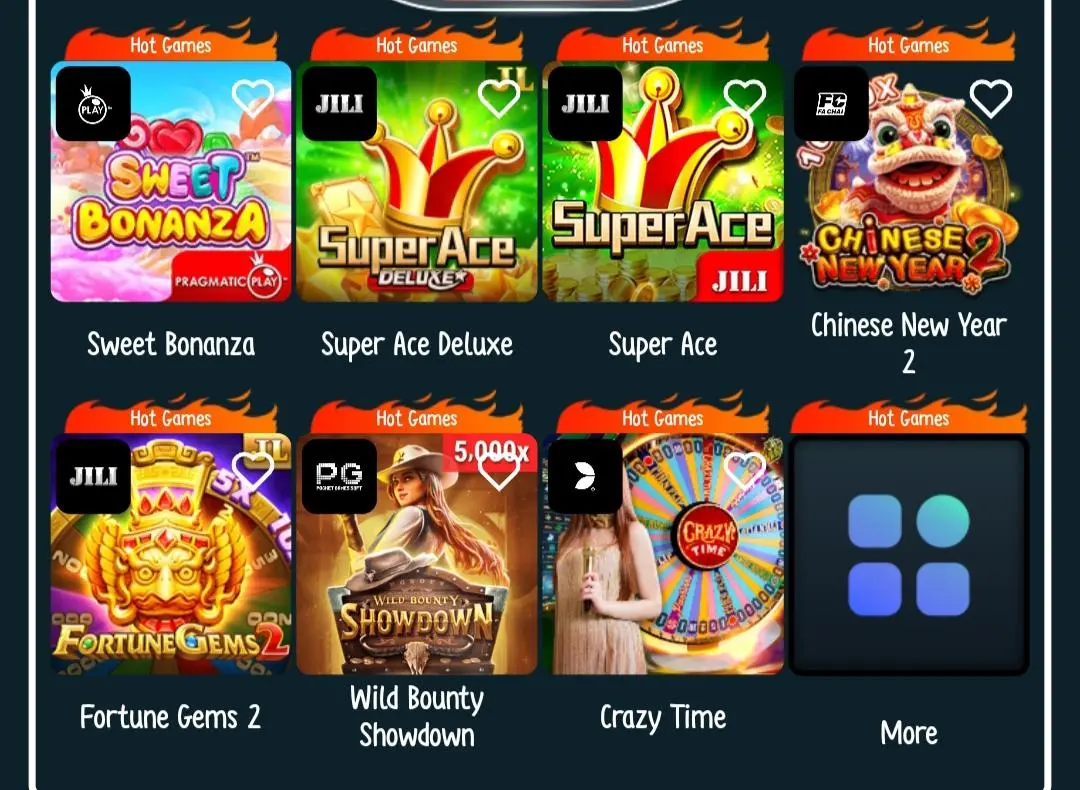Click the PG Pocket Games Soft logo
Image resolution: width=1080 pixels, height=790 pixels.
[339, 477]
